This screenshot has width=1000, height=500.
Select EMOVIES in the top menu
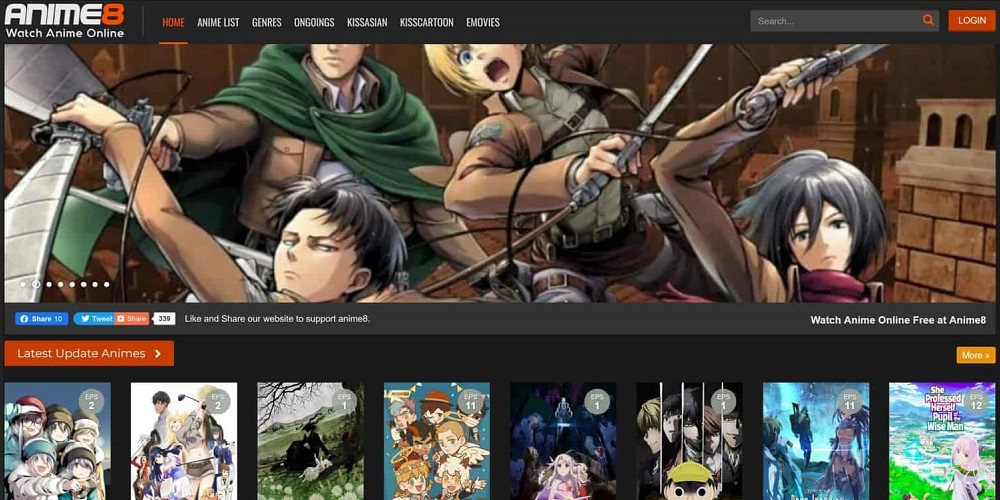(x=483, y=22)
